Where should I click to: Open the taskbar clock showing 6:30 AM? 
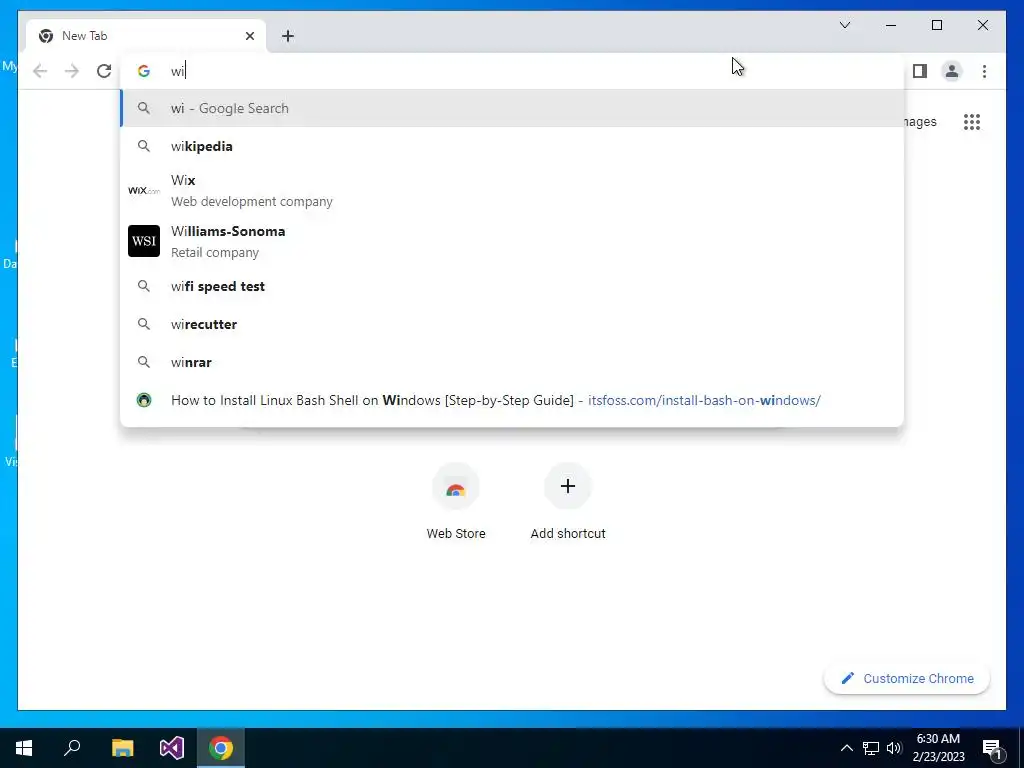(938, 748)
